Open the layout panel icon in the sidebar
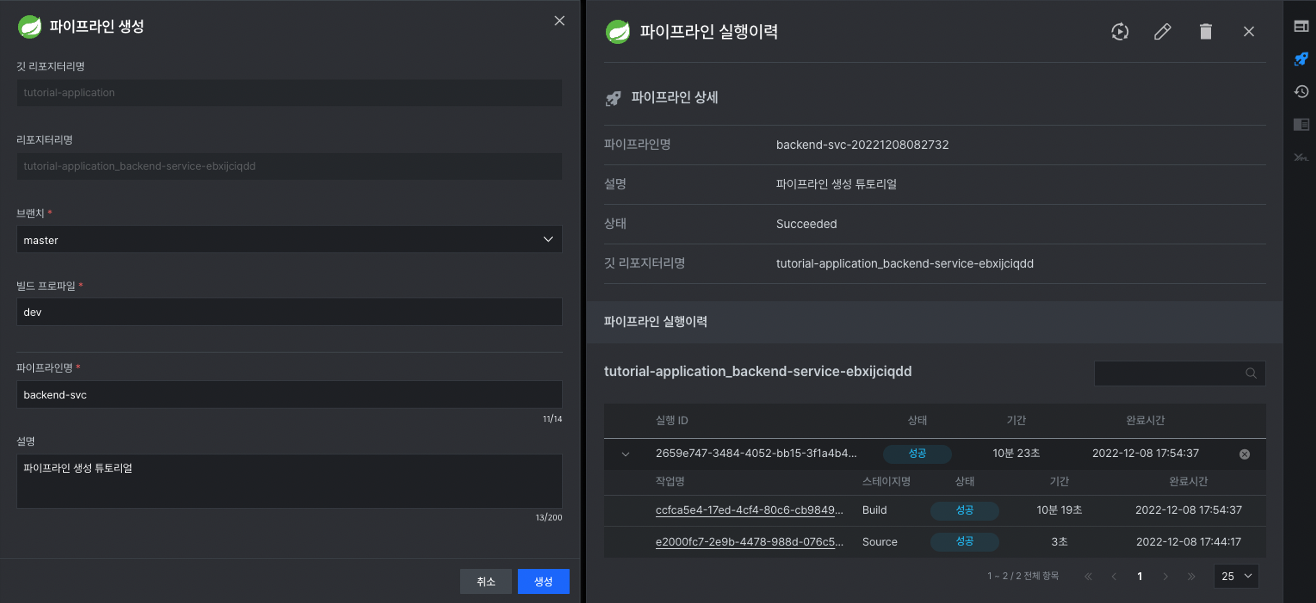This screenshot has width=1316, height=603. [x=1301, y=26]
